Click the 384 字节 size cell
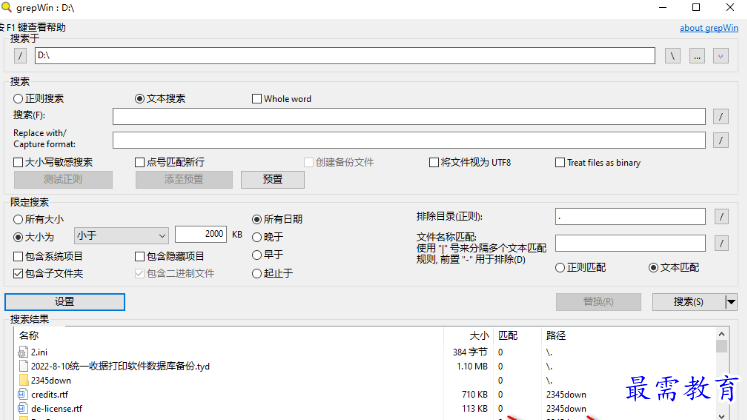Screen dimensions: 747x420 [470, 352]
